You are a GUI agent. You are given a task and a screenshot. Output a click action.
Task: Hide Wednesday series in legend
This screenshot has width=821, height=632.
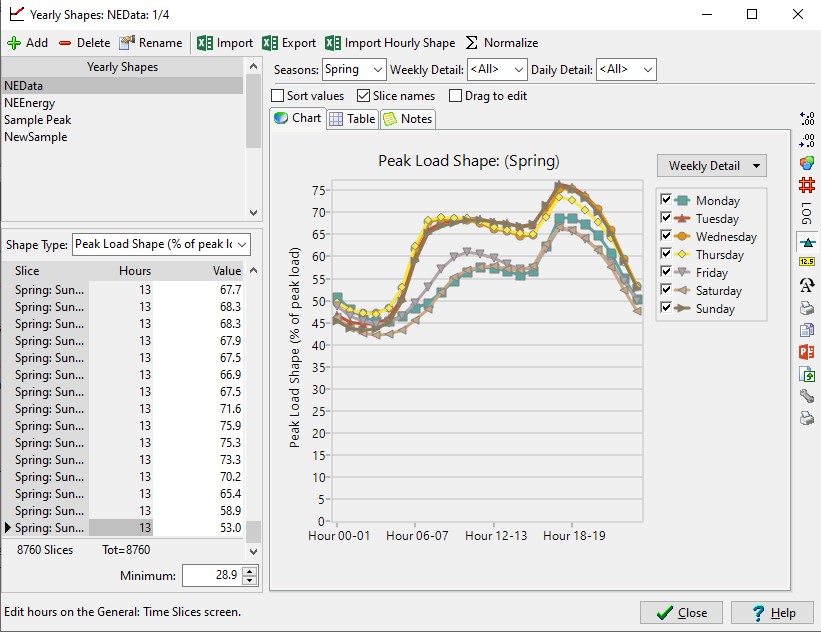(666, 235)
